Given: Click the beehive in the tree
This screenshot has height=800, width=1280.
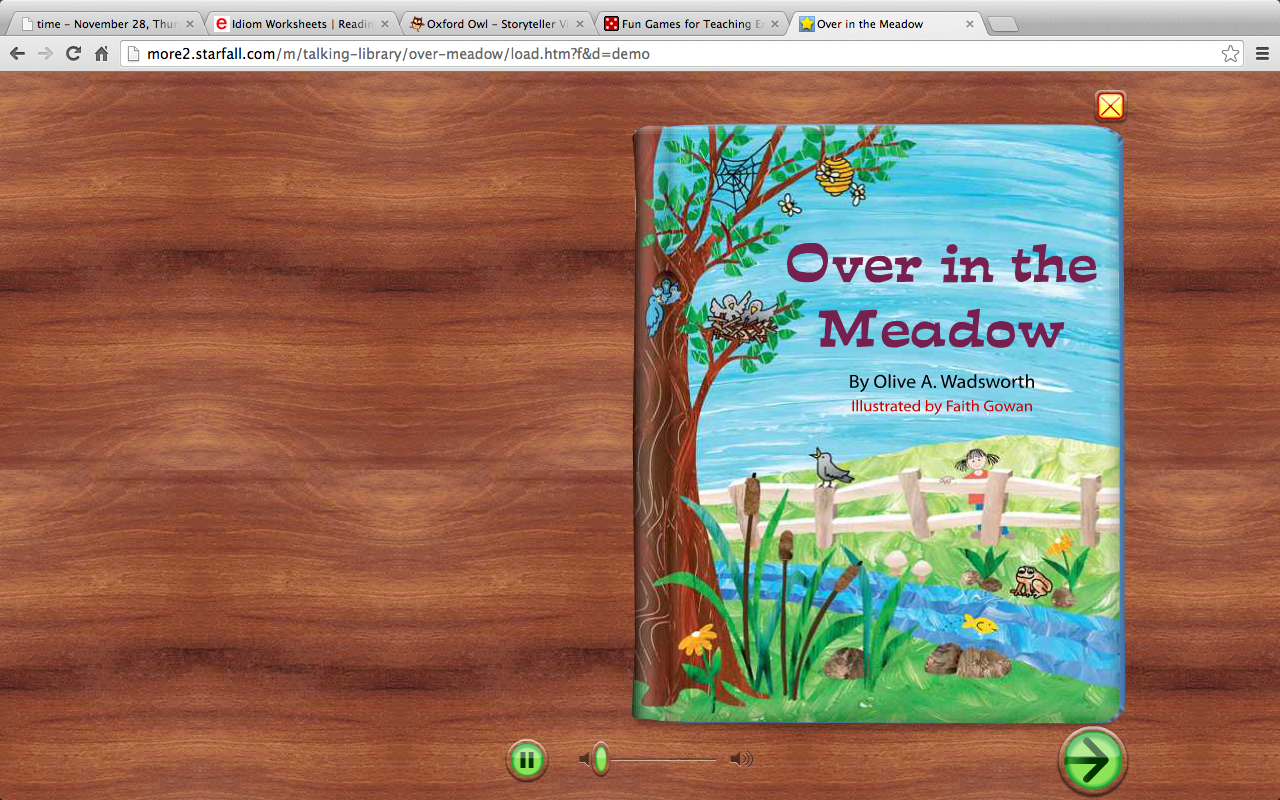Looking at the screenshot, I should (x=833, y=176).
